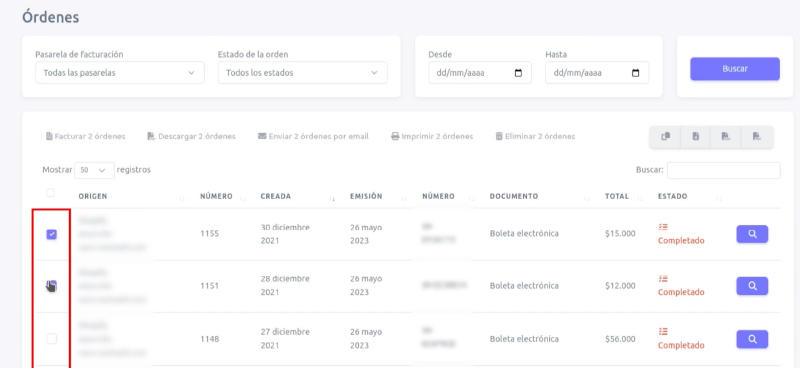The width and height of the screenshot is (800, 368).
Task: Click Boleta electrónica in order 1148 row
Action: coord(524,339)
